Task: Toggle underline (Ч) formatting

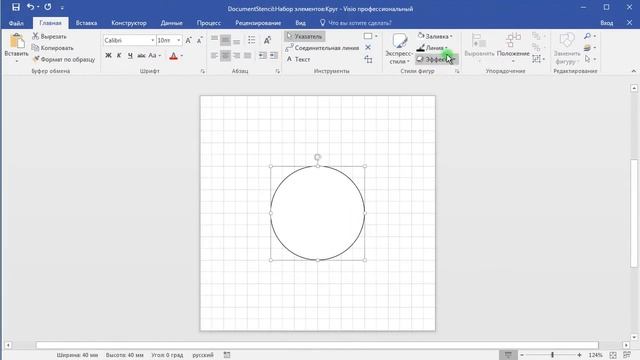Action: click(x=130, y=56)
